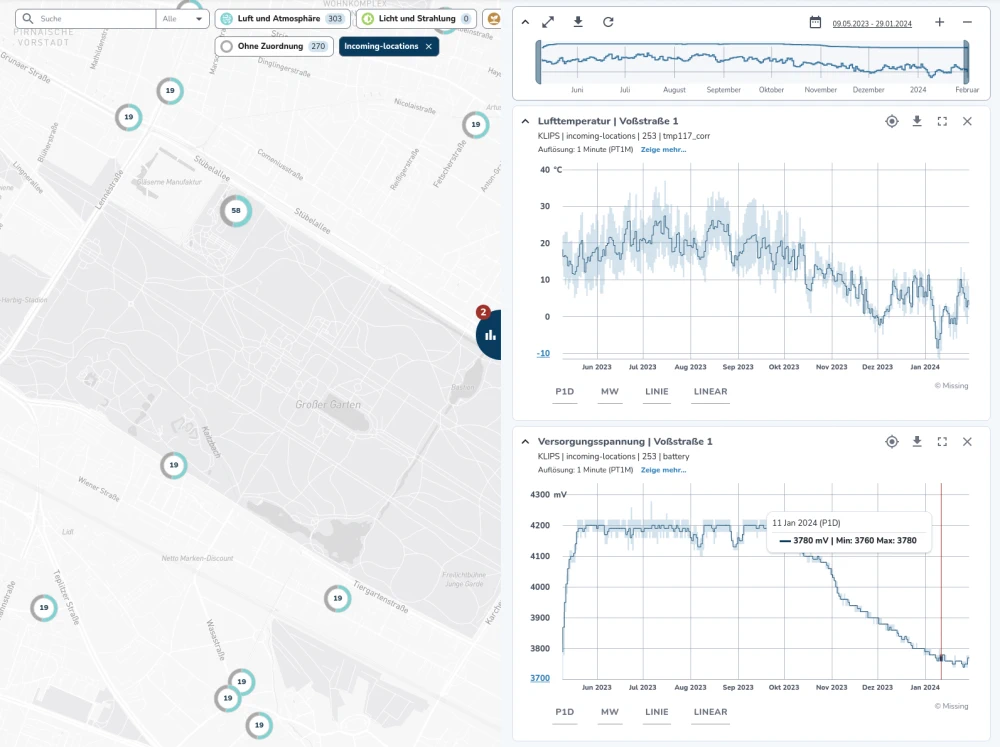
Task: Open MW option in Versorgungsspannung chart
Action: point(610,712)
